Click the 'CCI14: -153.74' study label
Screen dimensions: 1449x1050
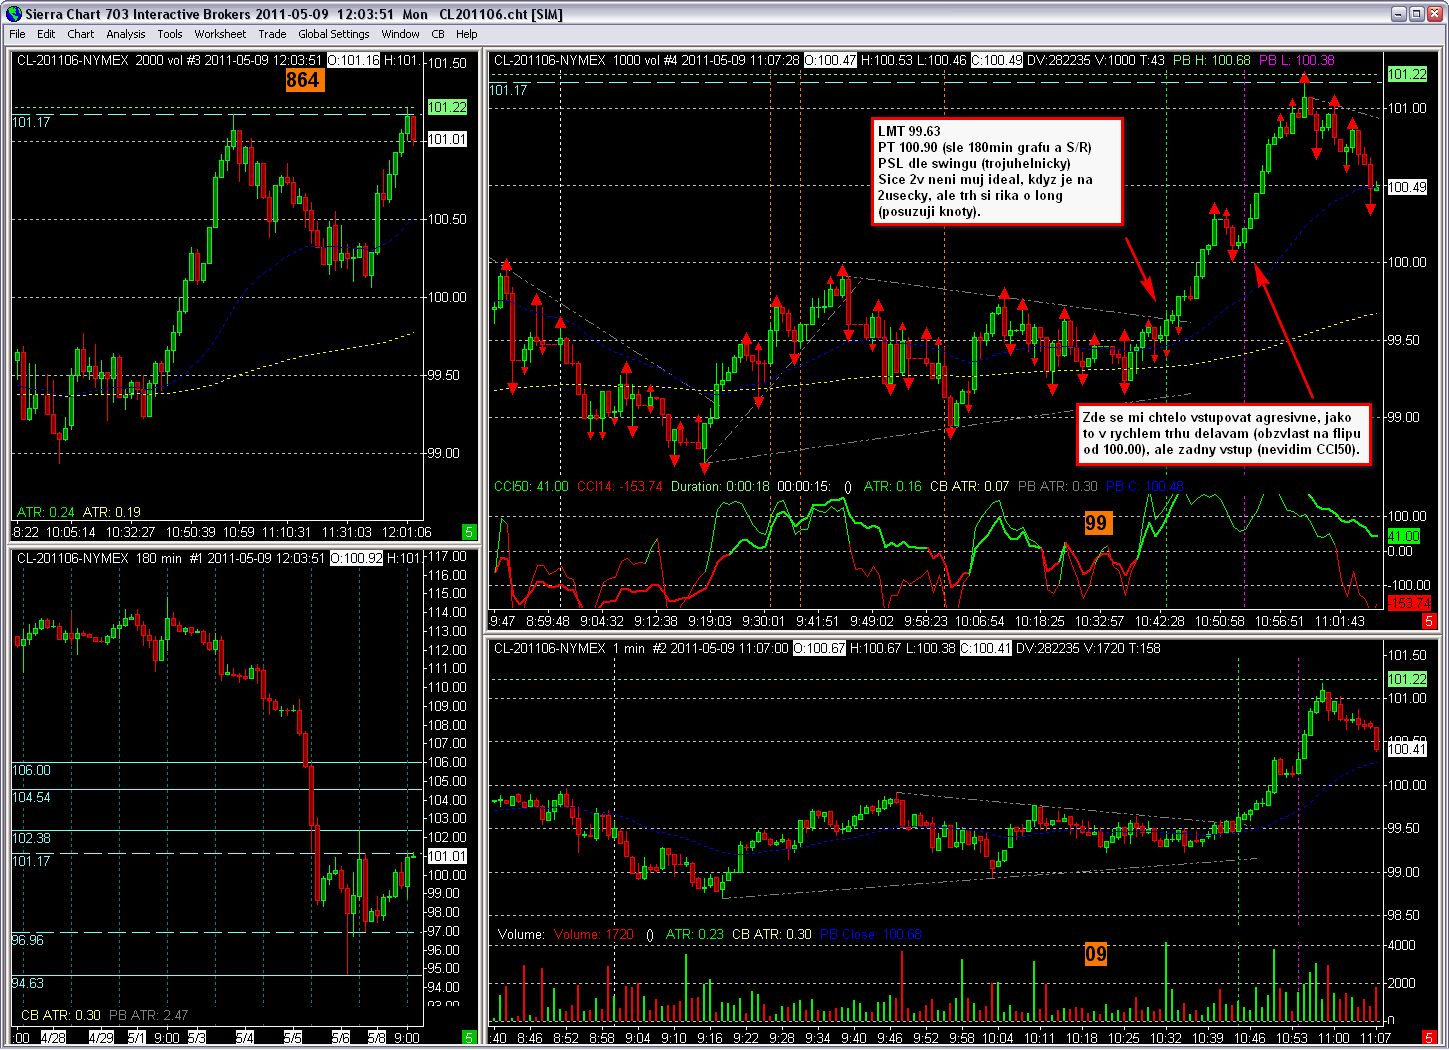619,487
